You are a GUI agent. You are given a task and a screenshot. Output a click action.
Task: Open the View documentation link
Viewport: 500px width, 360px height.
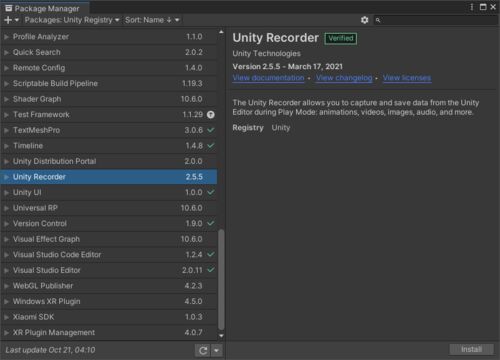point(268,78)
